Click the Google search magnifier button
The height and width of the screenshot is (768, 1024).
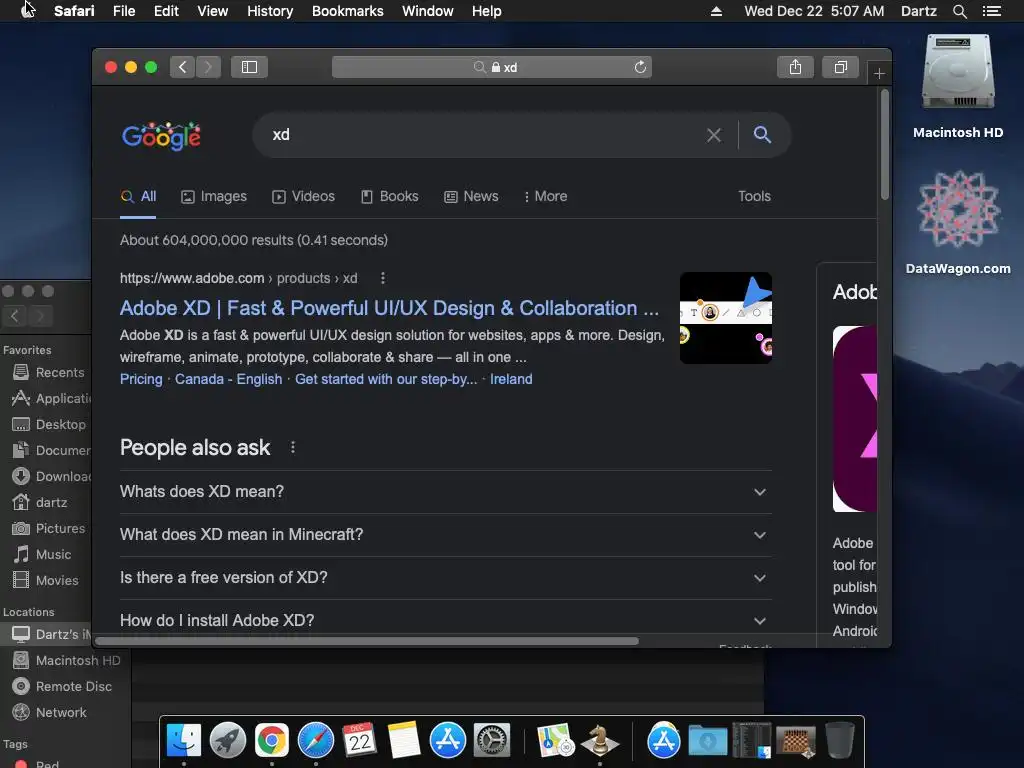coord(762,135)
